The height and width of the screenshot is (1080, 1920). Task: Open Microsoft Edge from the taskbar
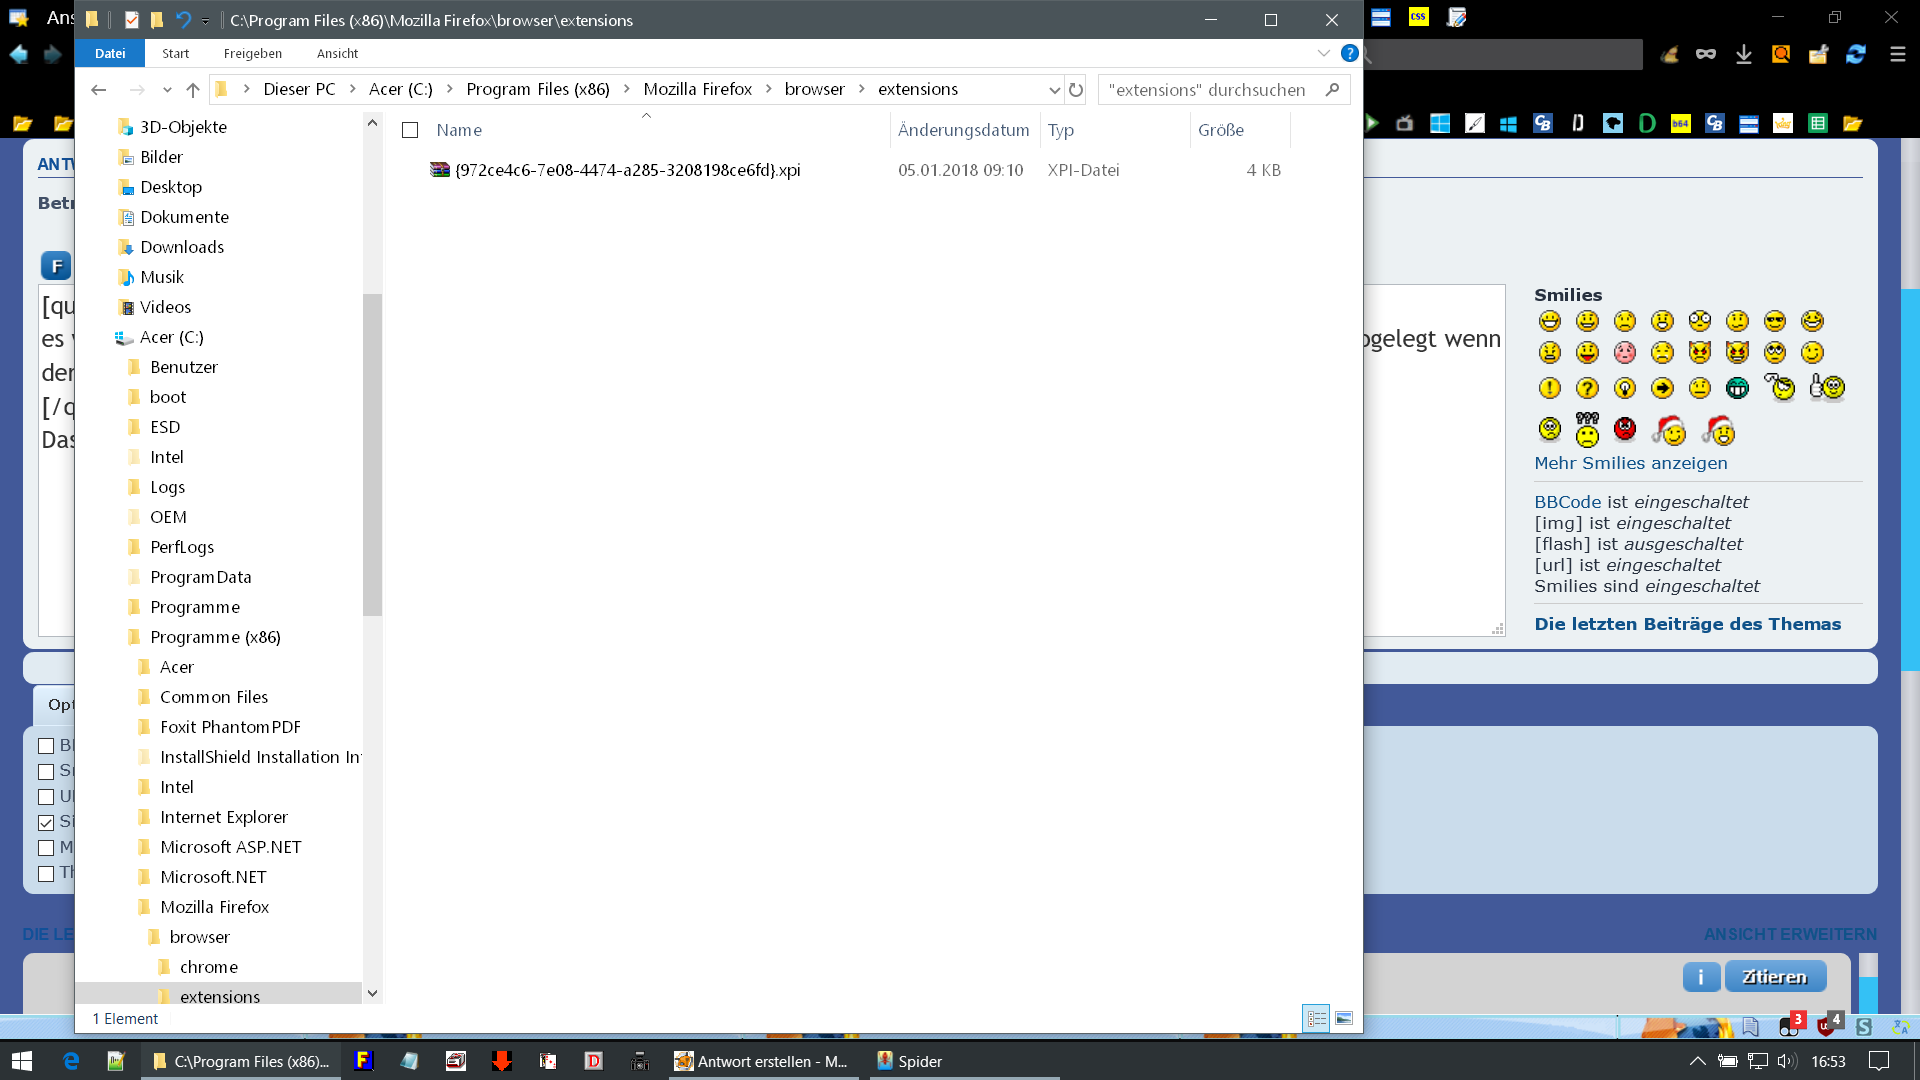(71, 1061)
